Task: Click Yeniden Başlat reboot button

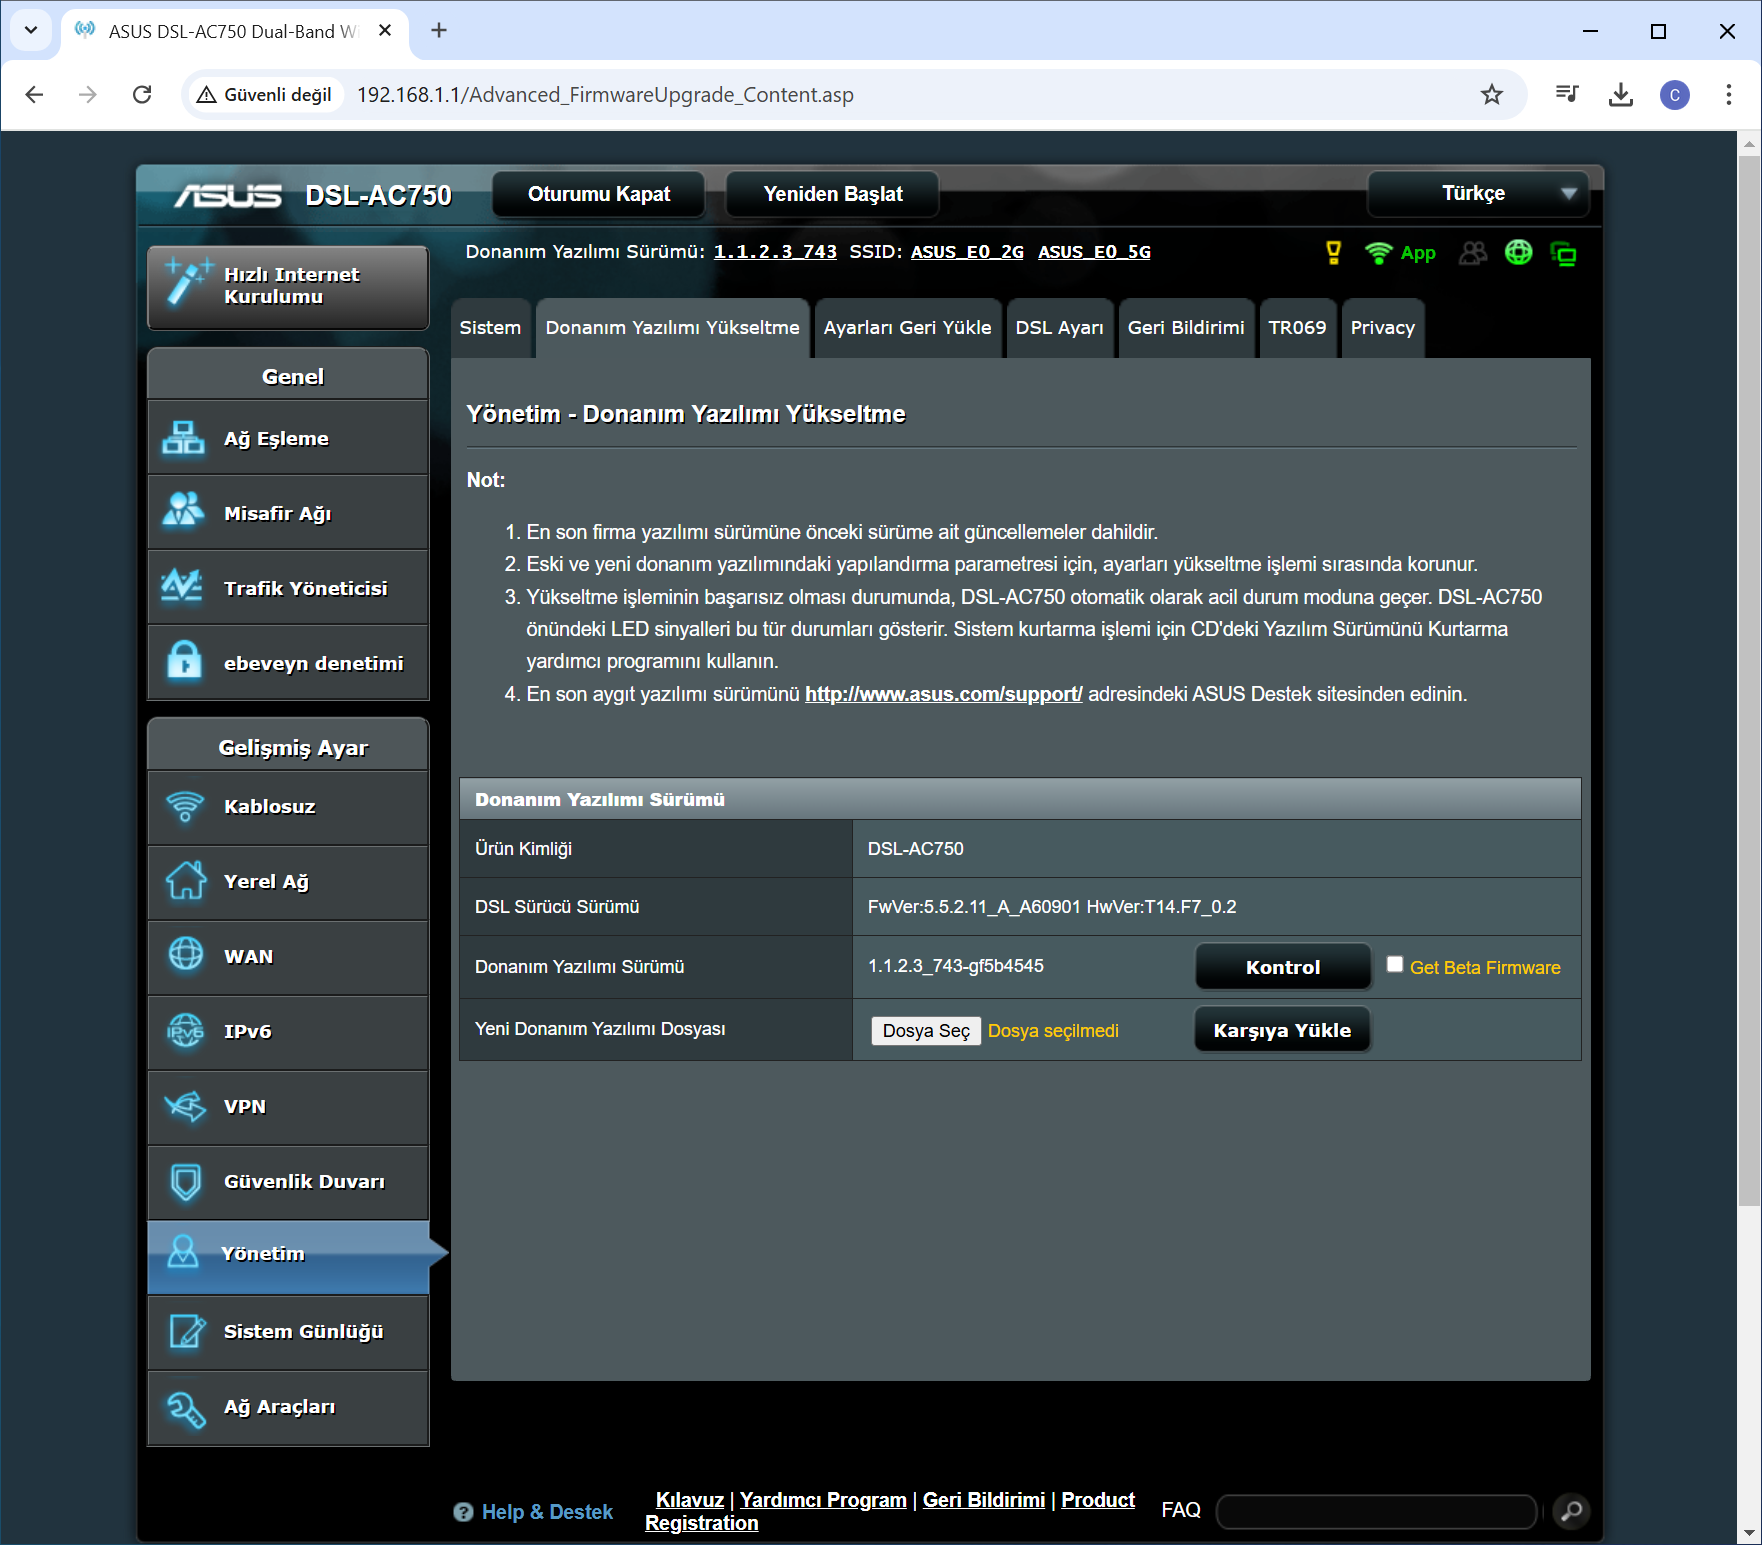Action: pyautogui.click(x=832, y=194)
